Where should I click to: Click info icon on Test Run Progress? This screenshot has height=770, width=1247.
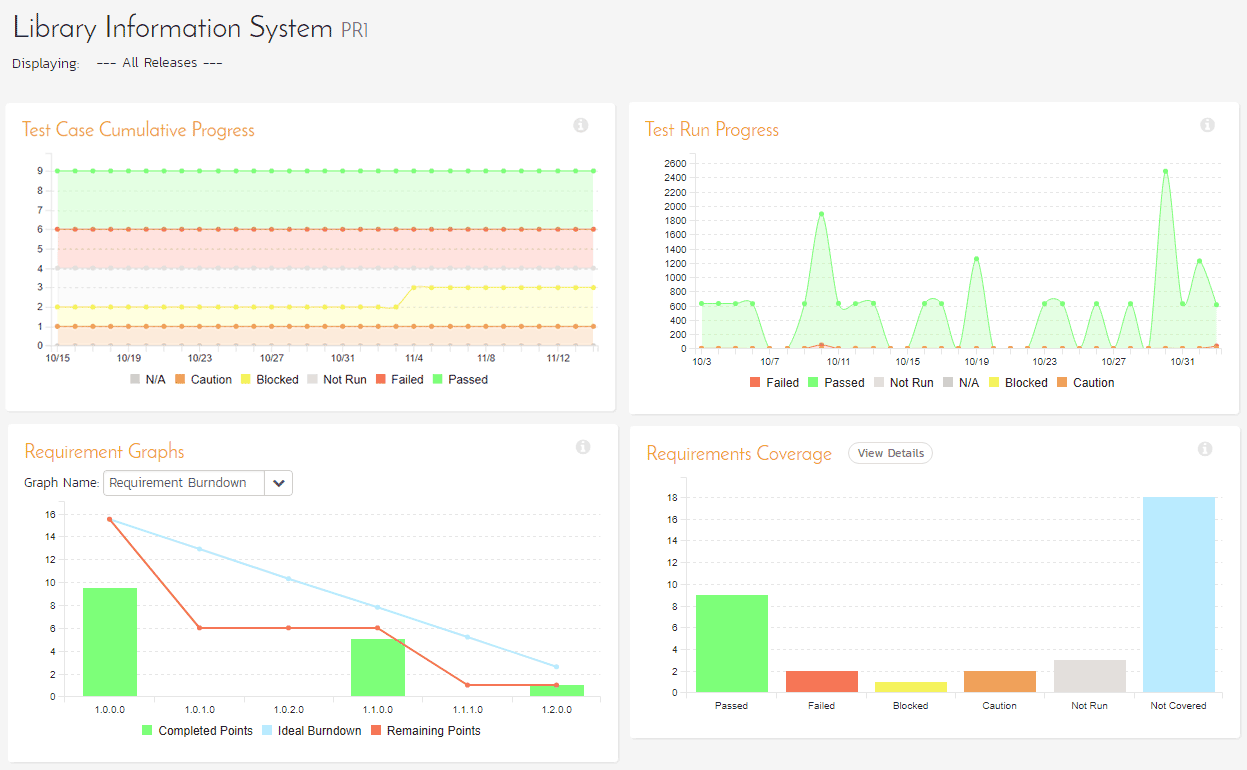pyautogui.click(x=1207, y=126)
